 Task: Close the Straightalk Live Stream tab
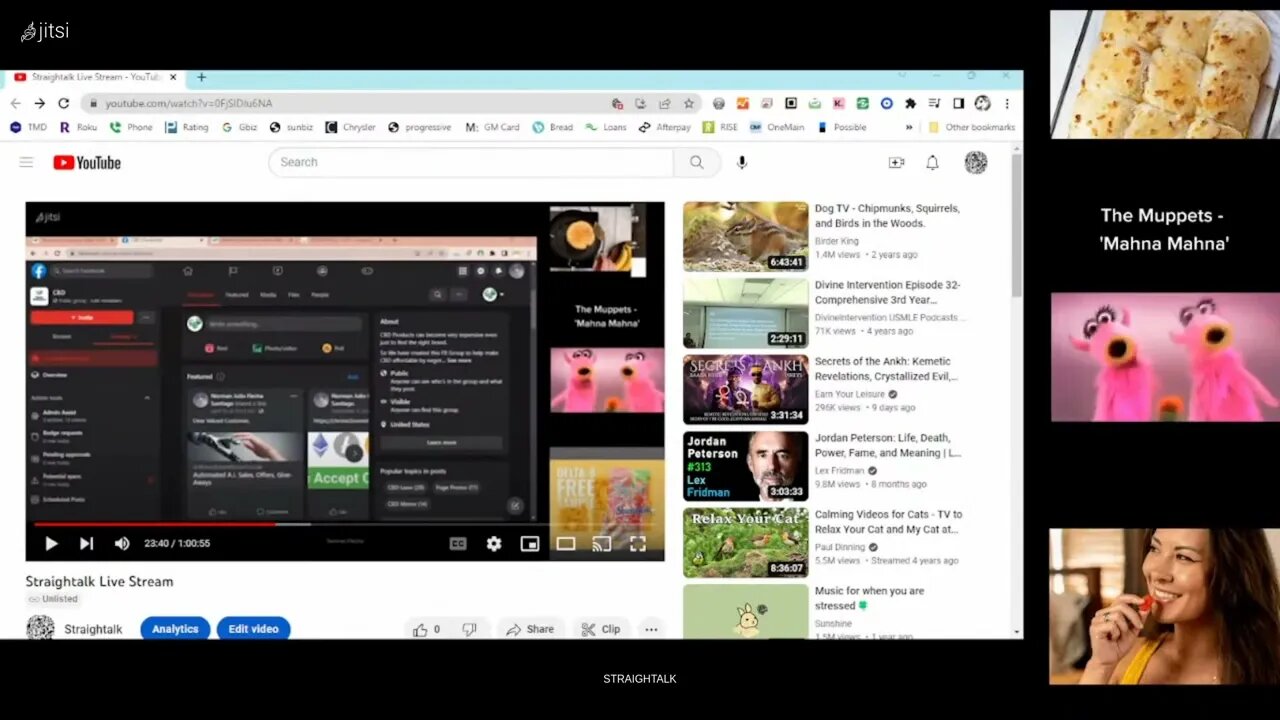[x=173, y=77]
